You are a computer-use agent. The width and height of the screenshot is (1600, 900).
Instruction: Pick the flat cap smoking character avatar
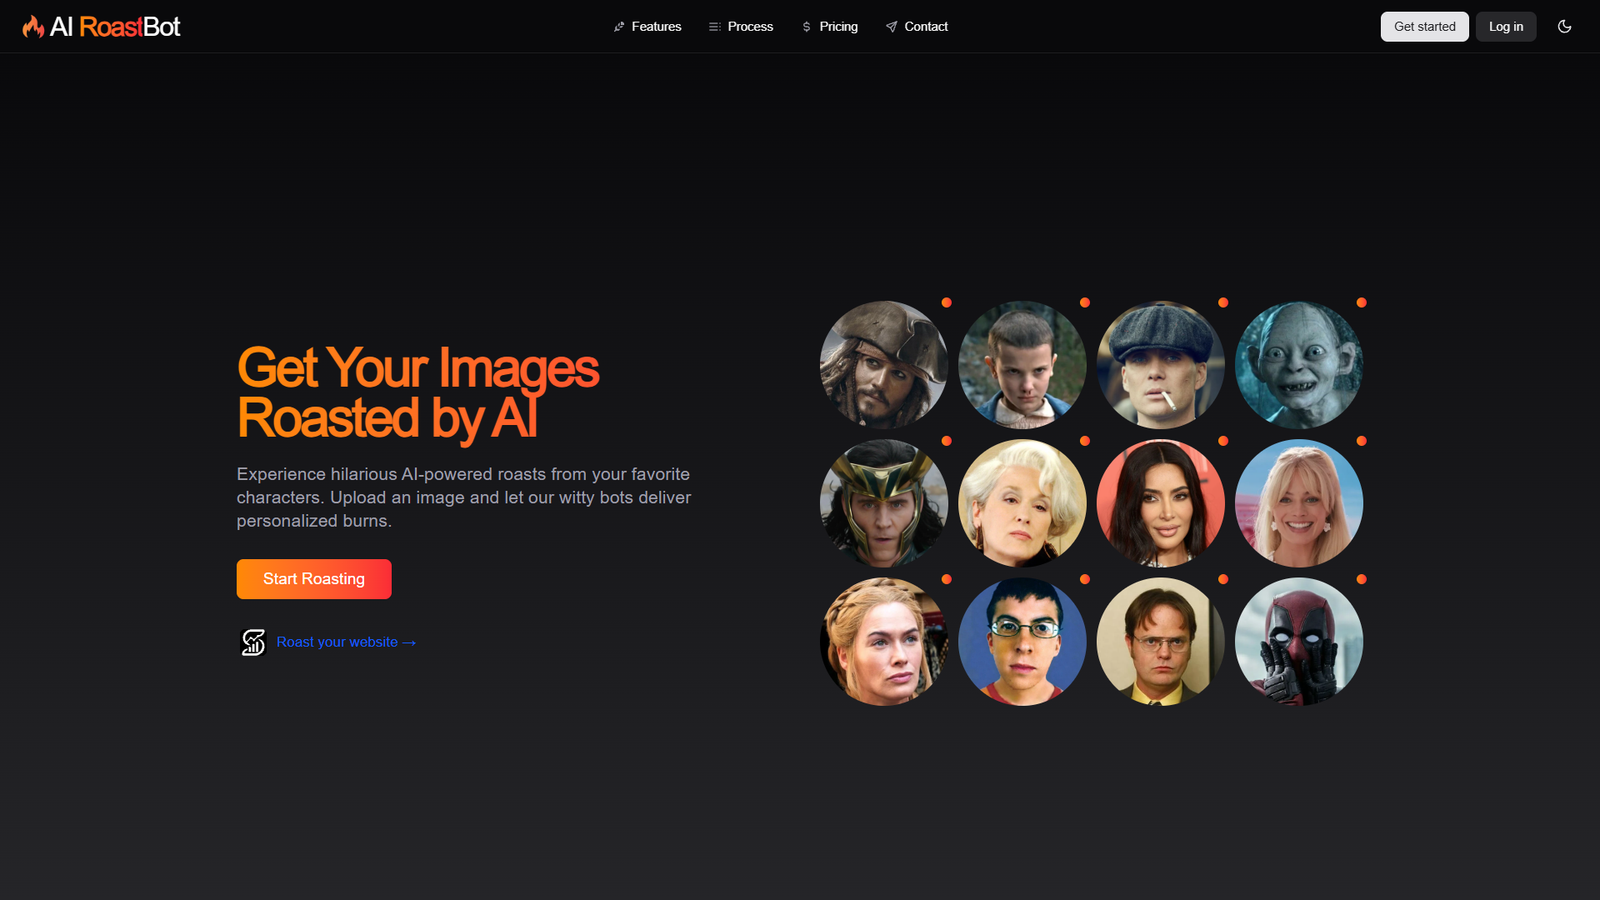[1161, 365]
